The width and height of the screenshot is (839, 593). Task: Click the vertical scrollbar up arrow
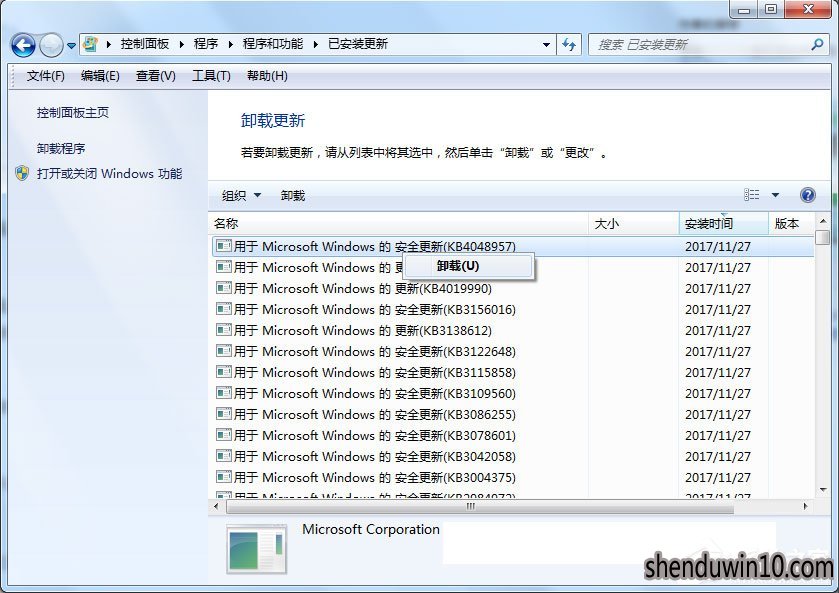point(823,221)
